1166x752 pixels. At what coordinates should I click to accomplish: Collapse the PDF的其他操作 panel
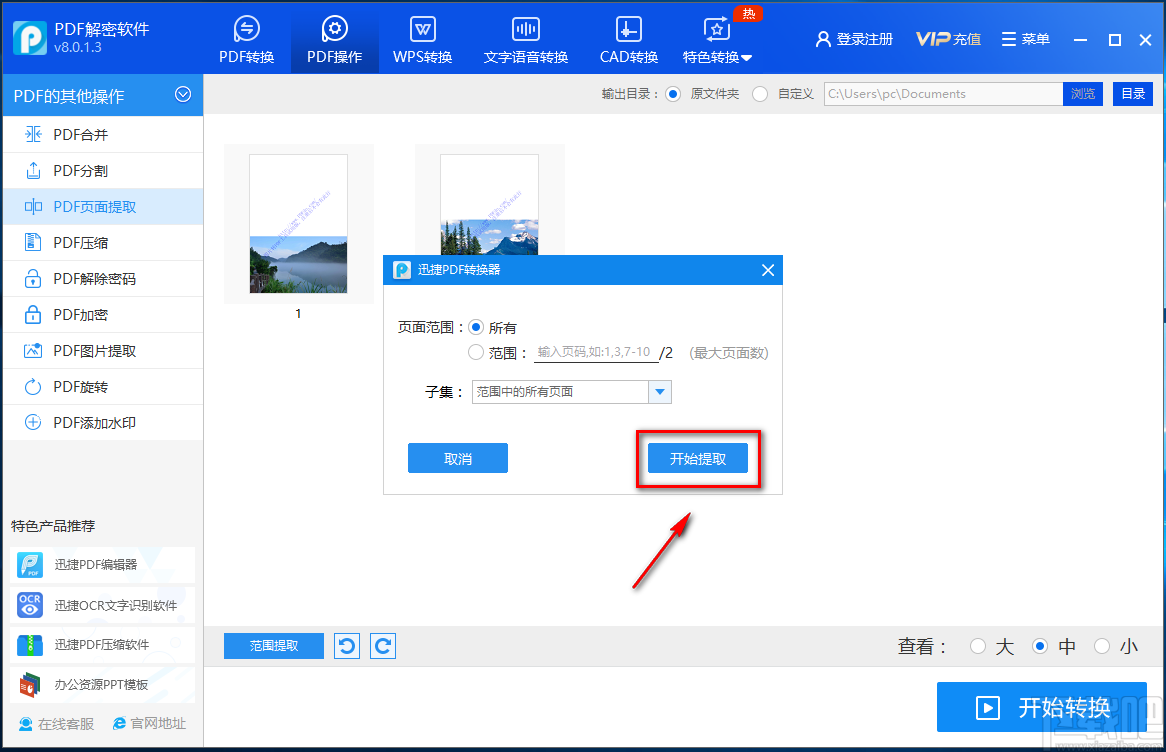tap(183, 94)
